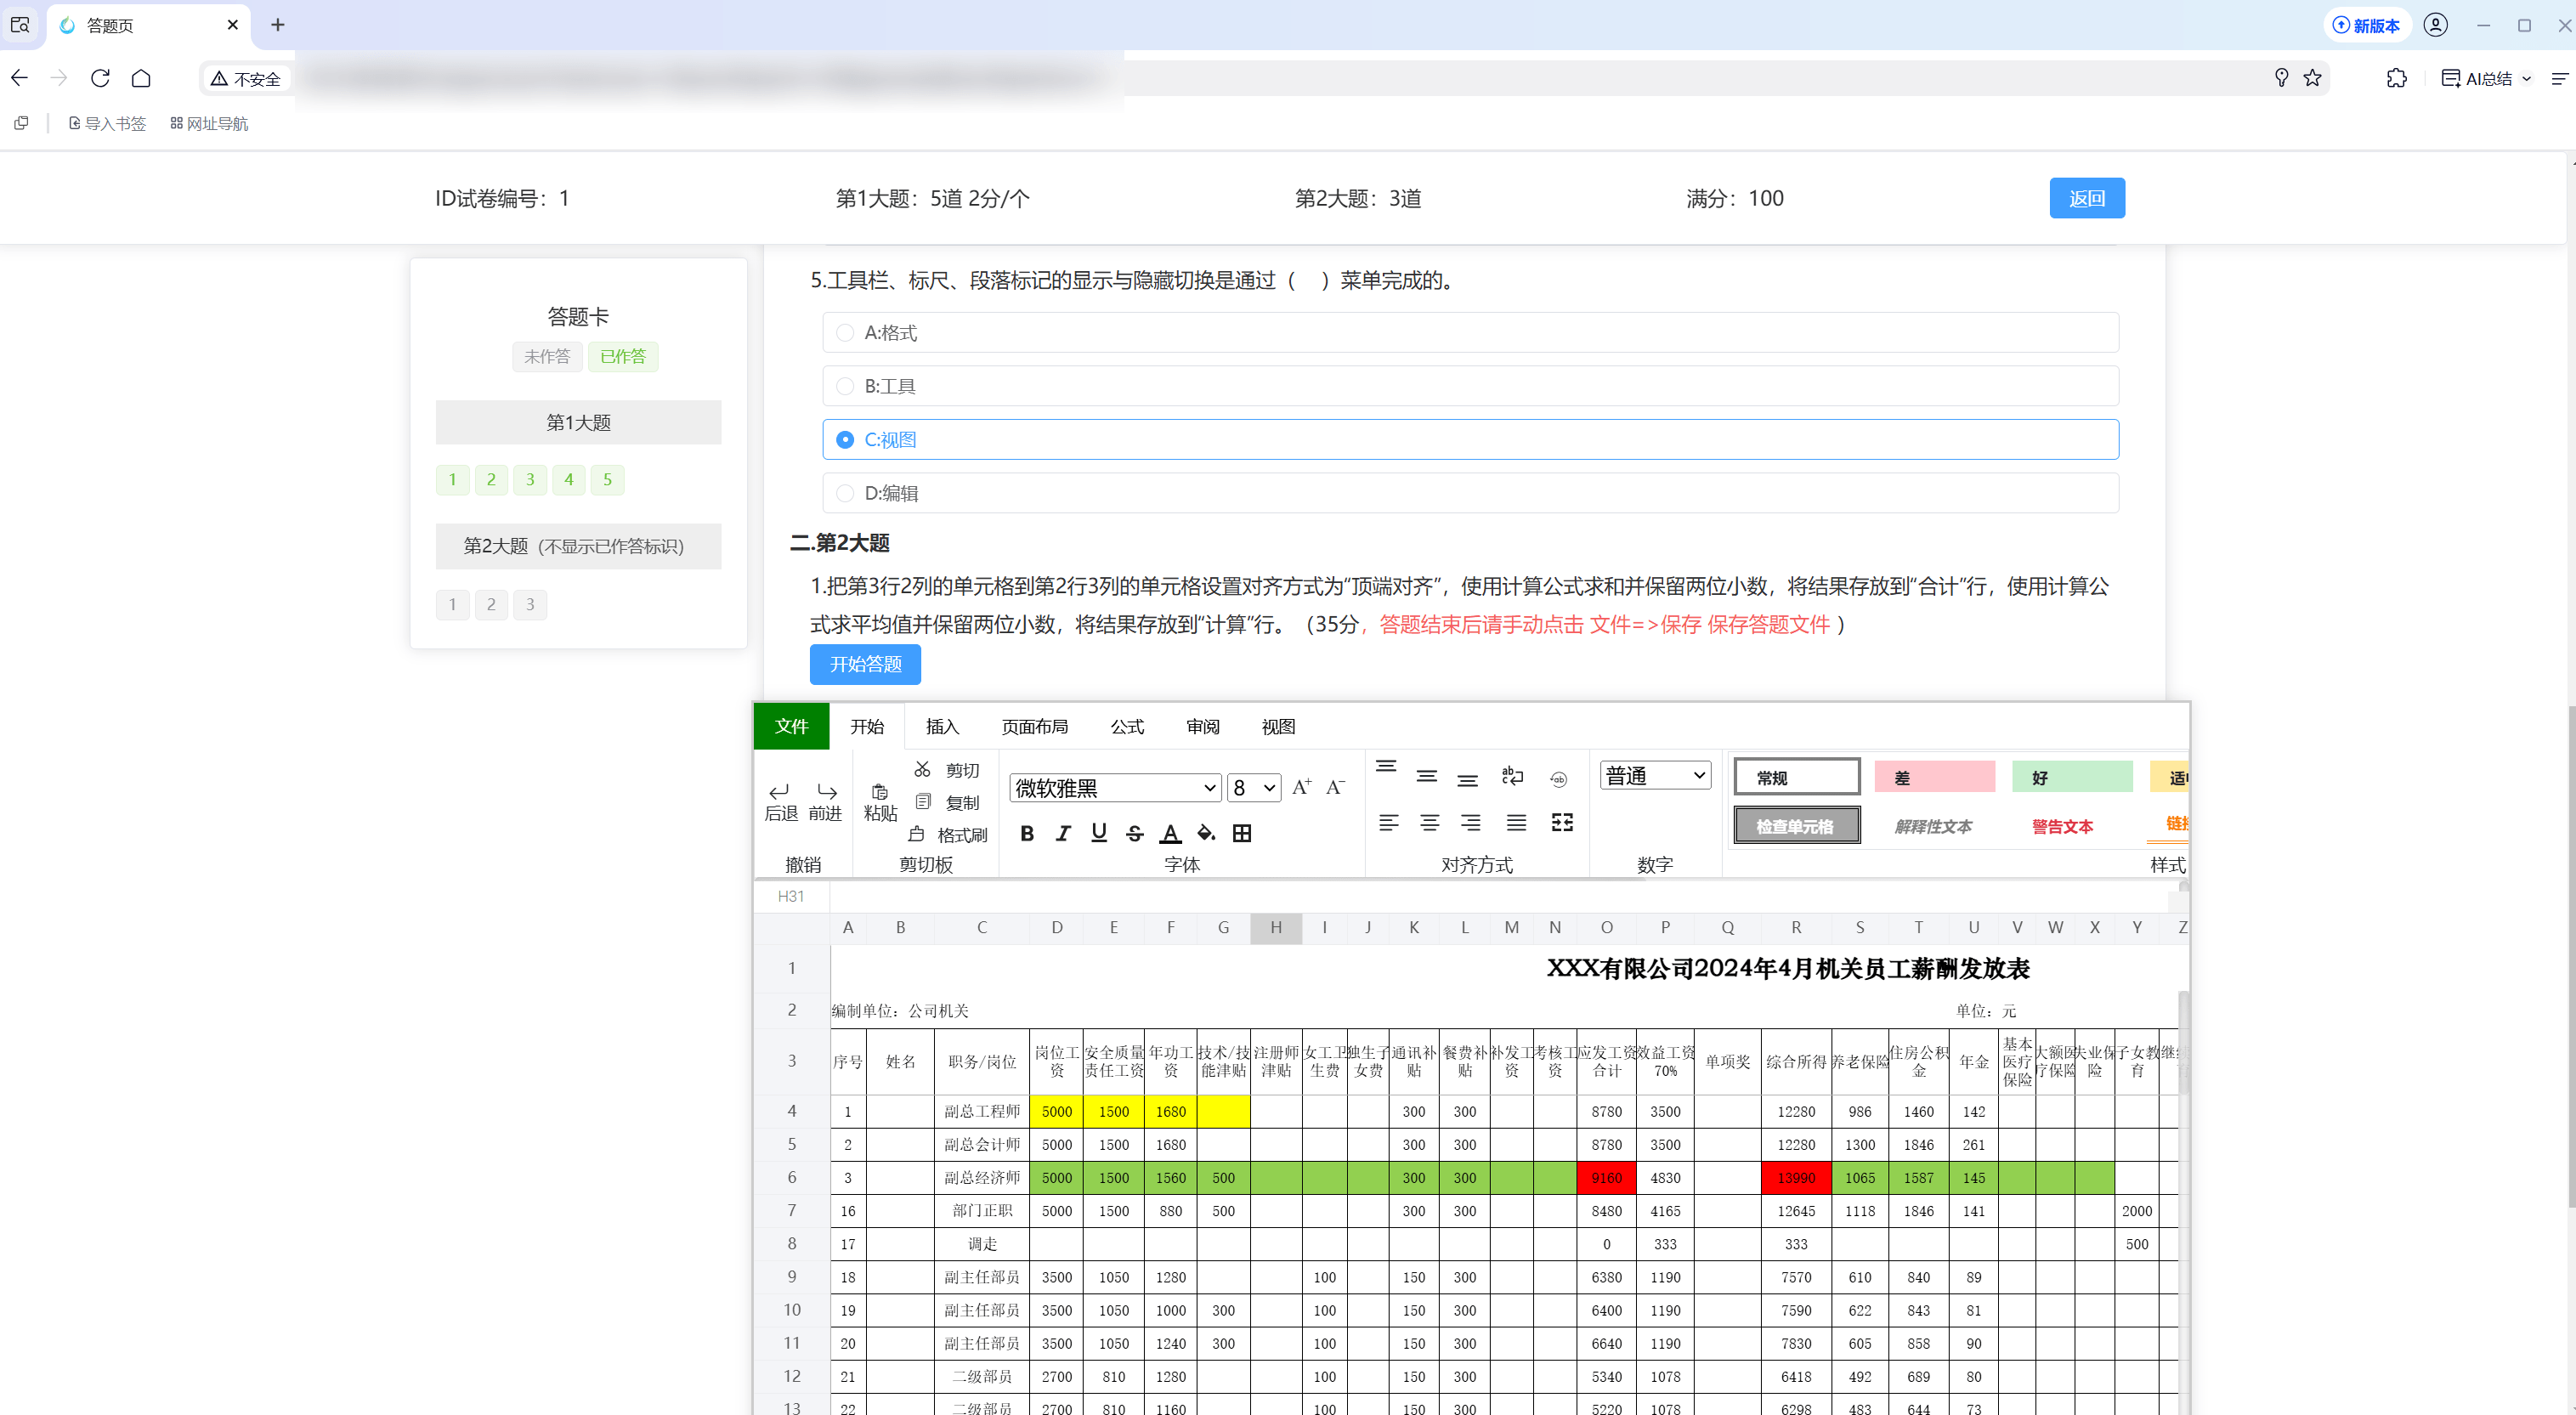Open the cell borders tool
This screenshot has height=1415, width=2576.
[1242, 833]
